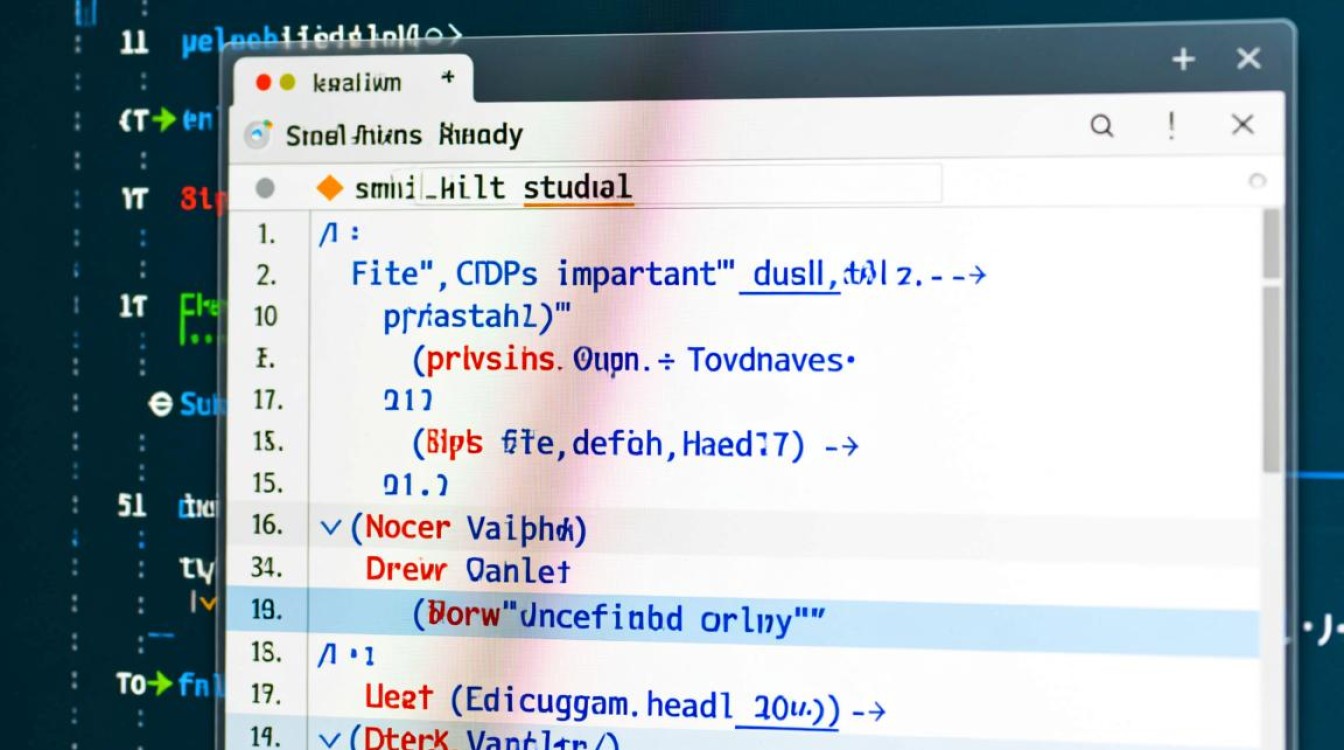1344x750 pixels.
Task: Click the exclamation mark icon
Action: coord(1171,125)
